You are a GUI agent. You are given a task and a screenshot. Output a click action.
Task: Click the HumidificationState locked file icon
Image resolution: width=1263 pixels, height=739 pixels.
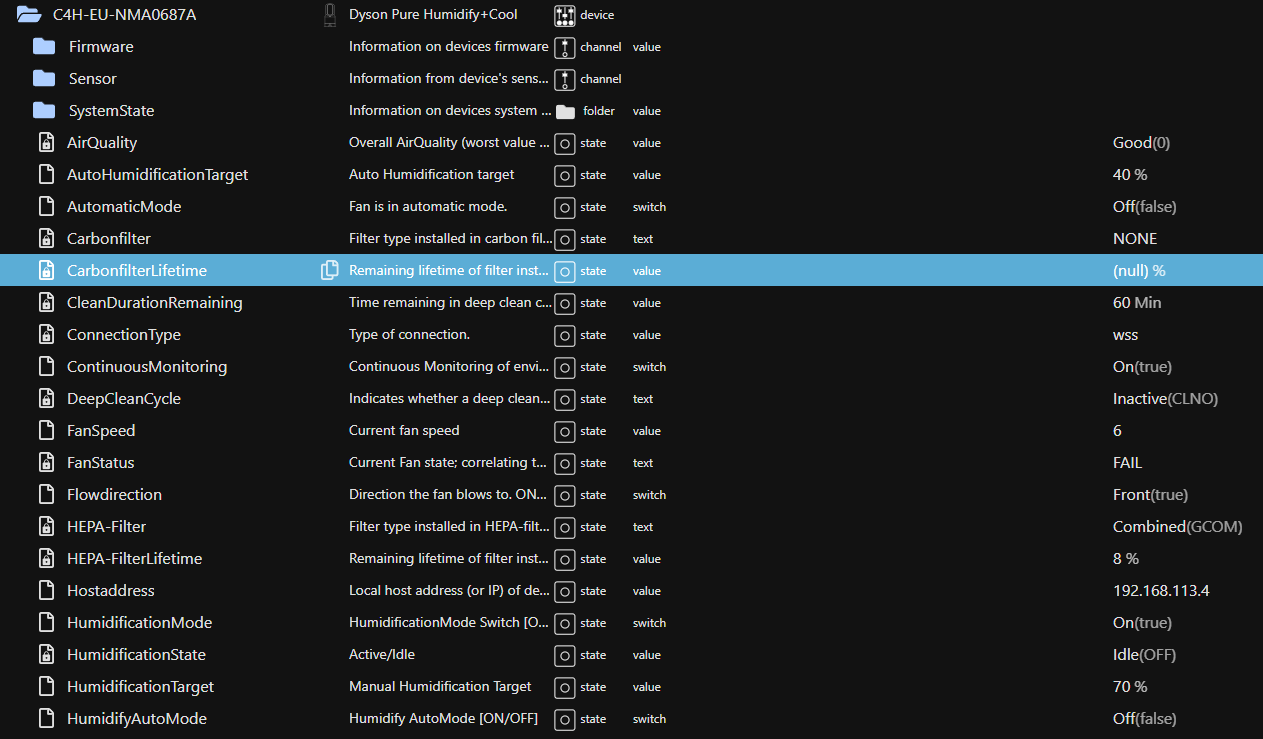(46, 655)
